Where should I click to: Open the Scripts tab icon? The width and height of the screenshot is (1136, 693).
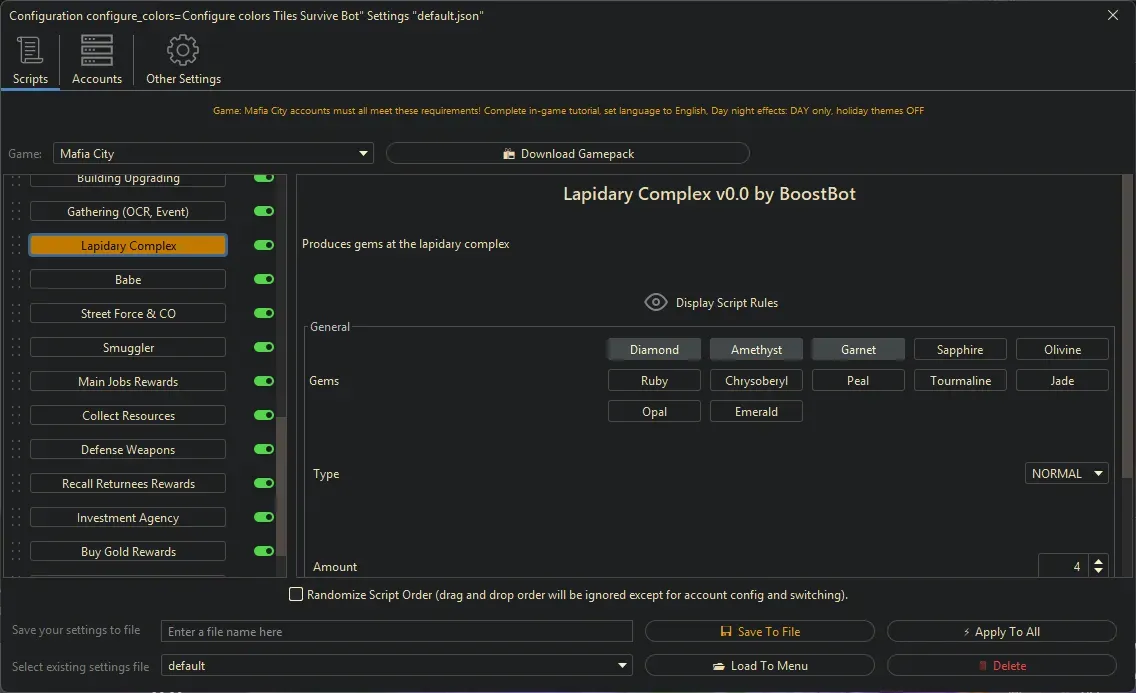click(30, 51)
